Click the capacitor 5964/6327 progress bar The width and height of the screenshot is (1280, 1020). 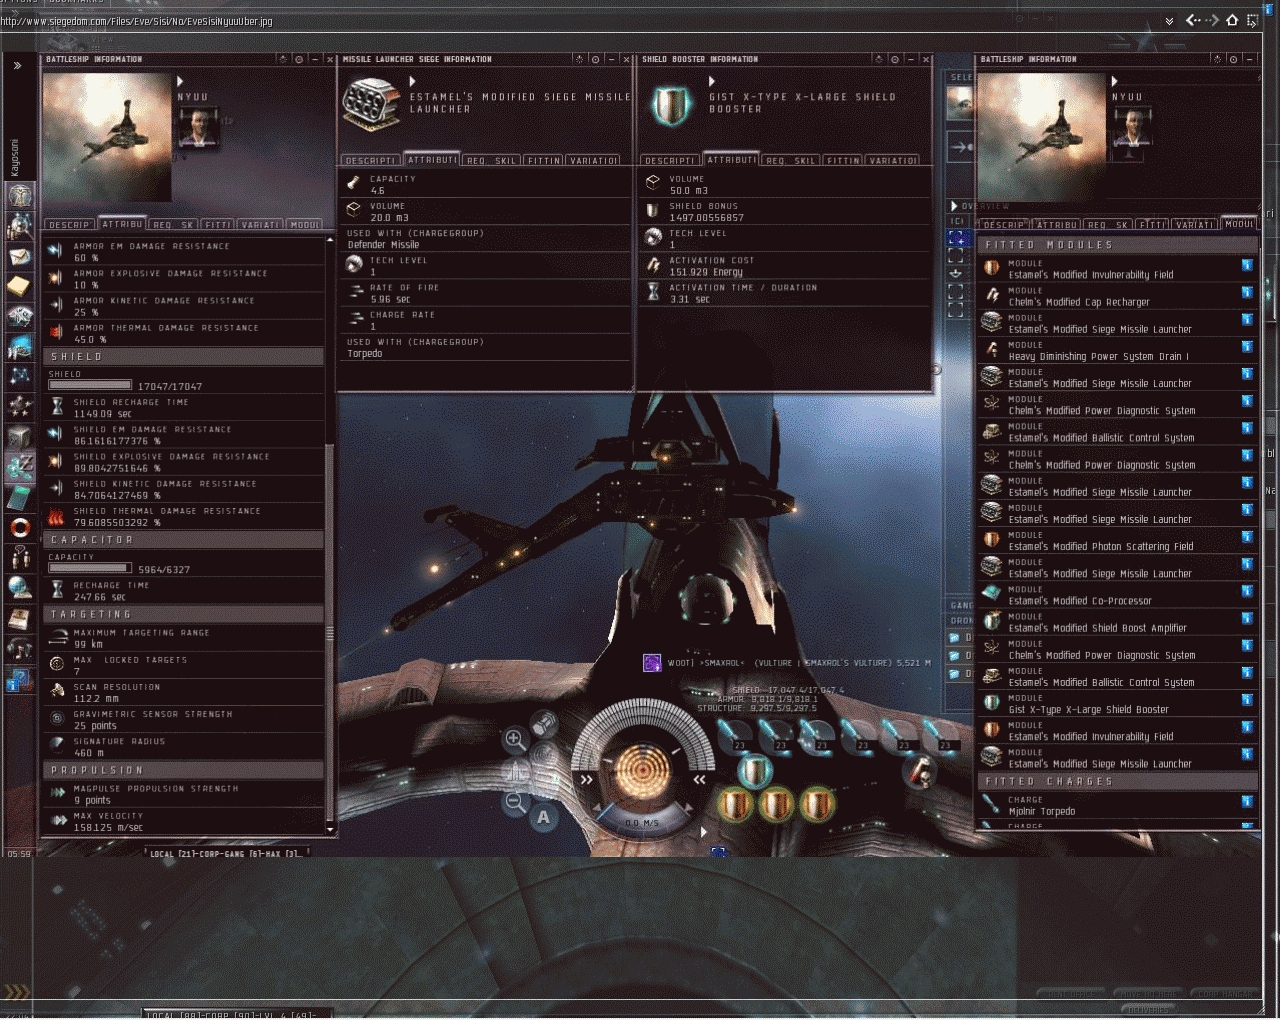click(90, 568)
